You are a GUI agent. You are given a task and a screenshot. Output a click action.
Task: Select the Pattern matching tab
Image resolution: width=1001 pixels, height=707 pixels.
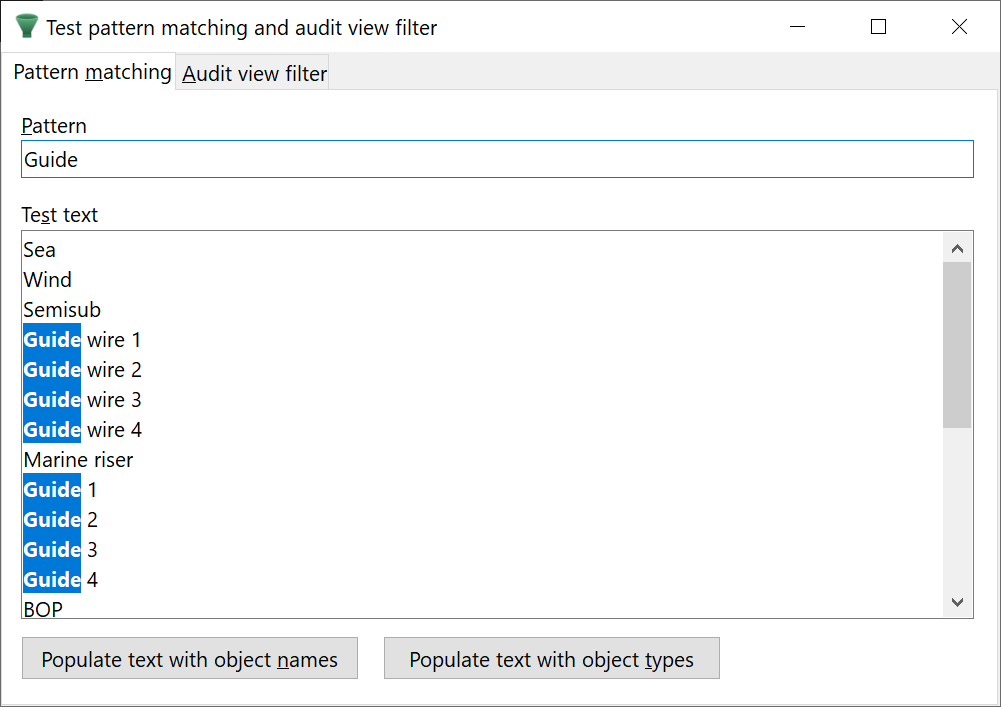click(x=92, y=72)
